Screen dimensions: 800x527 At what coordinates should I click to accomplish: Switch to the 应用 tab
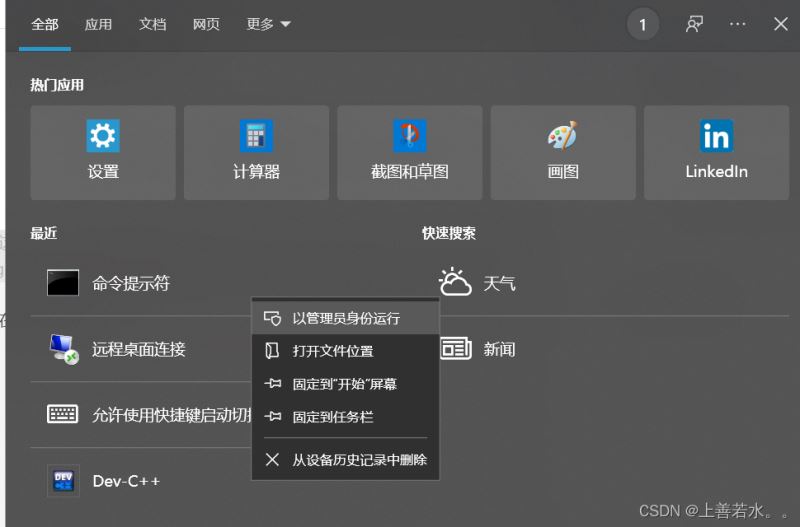coord(98,25)
